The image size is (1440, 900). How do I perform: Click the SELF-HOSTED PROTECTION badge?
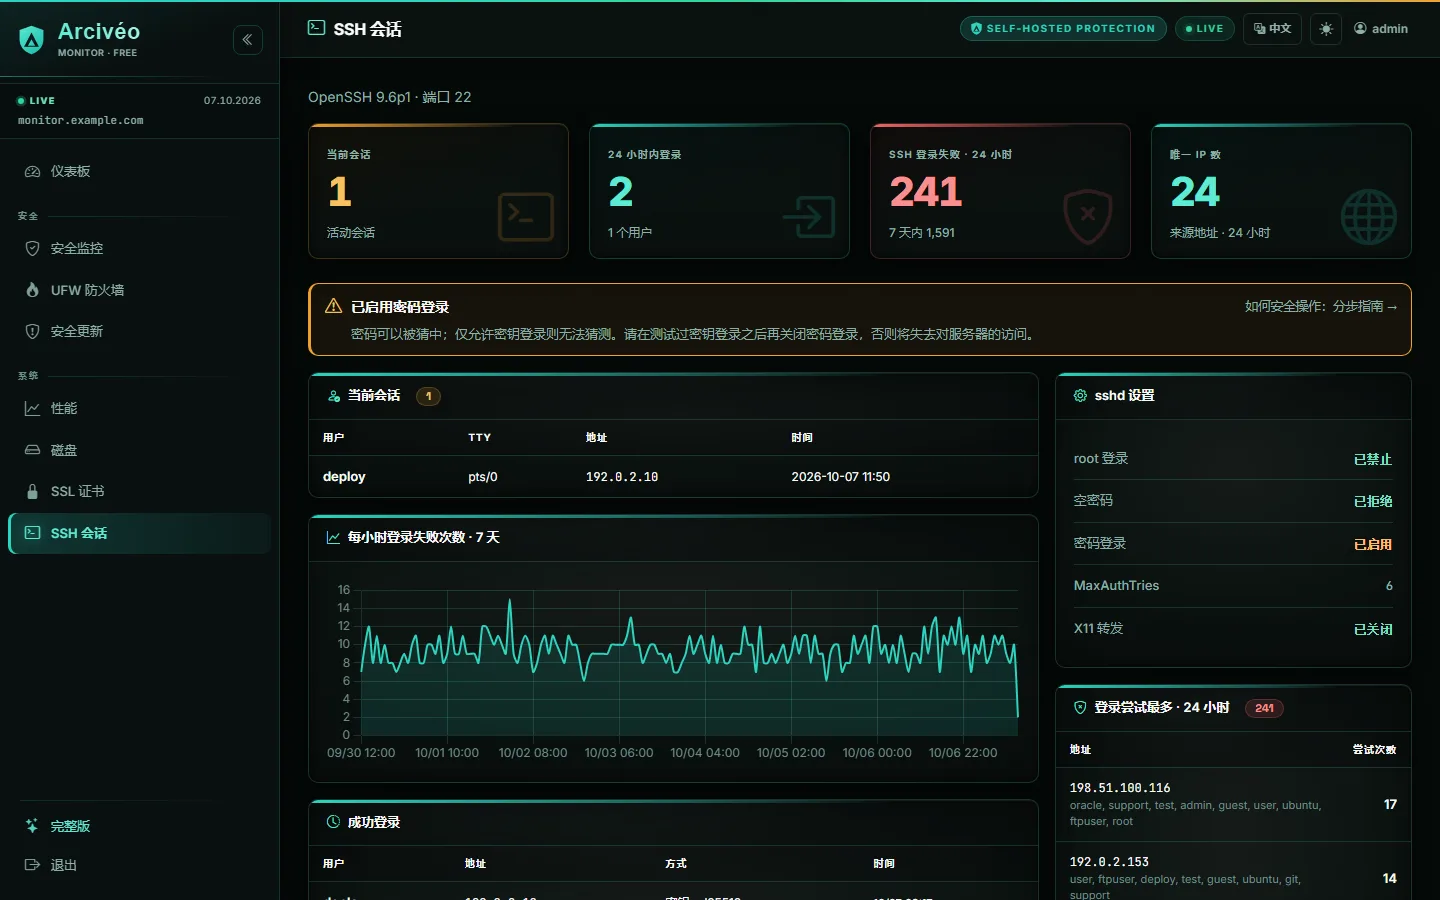(x=1064, y=29)
